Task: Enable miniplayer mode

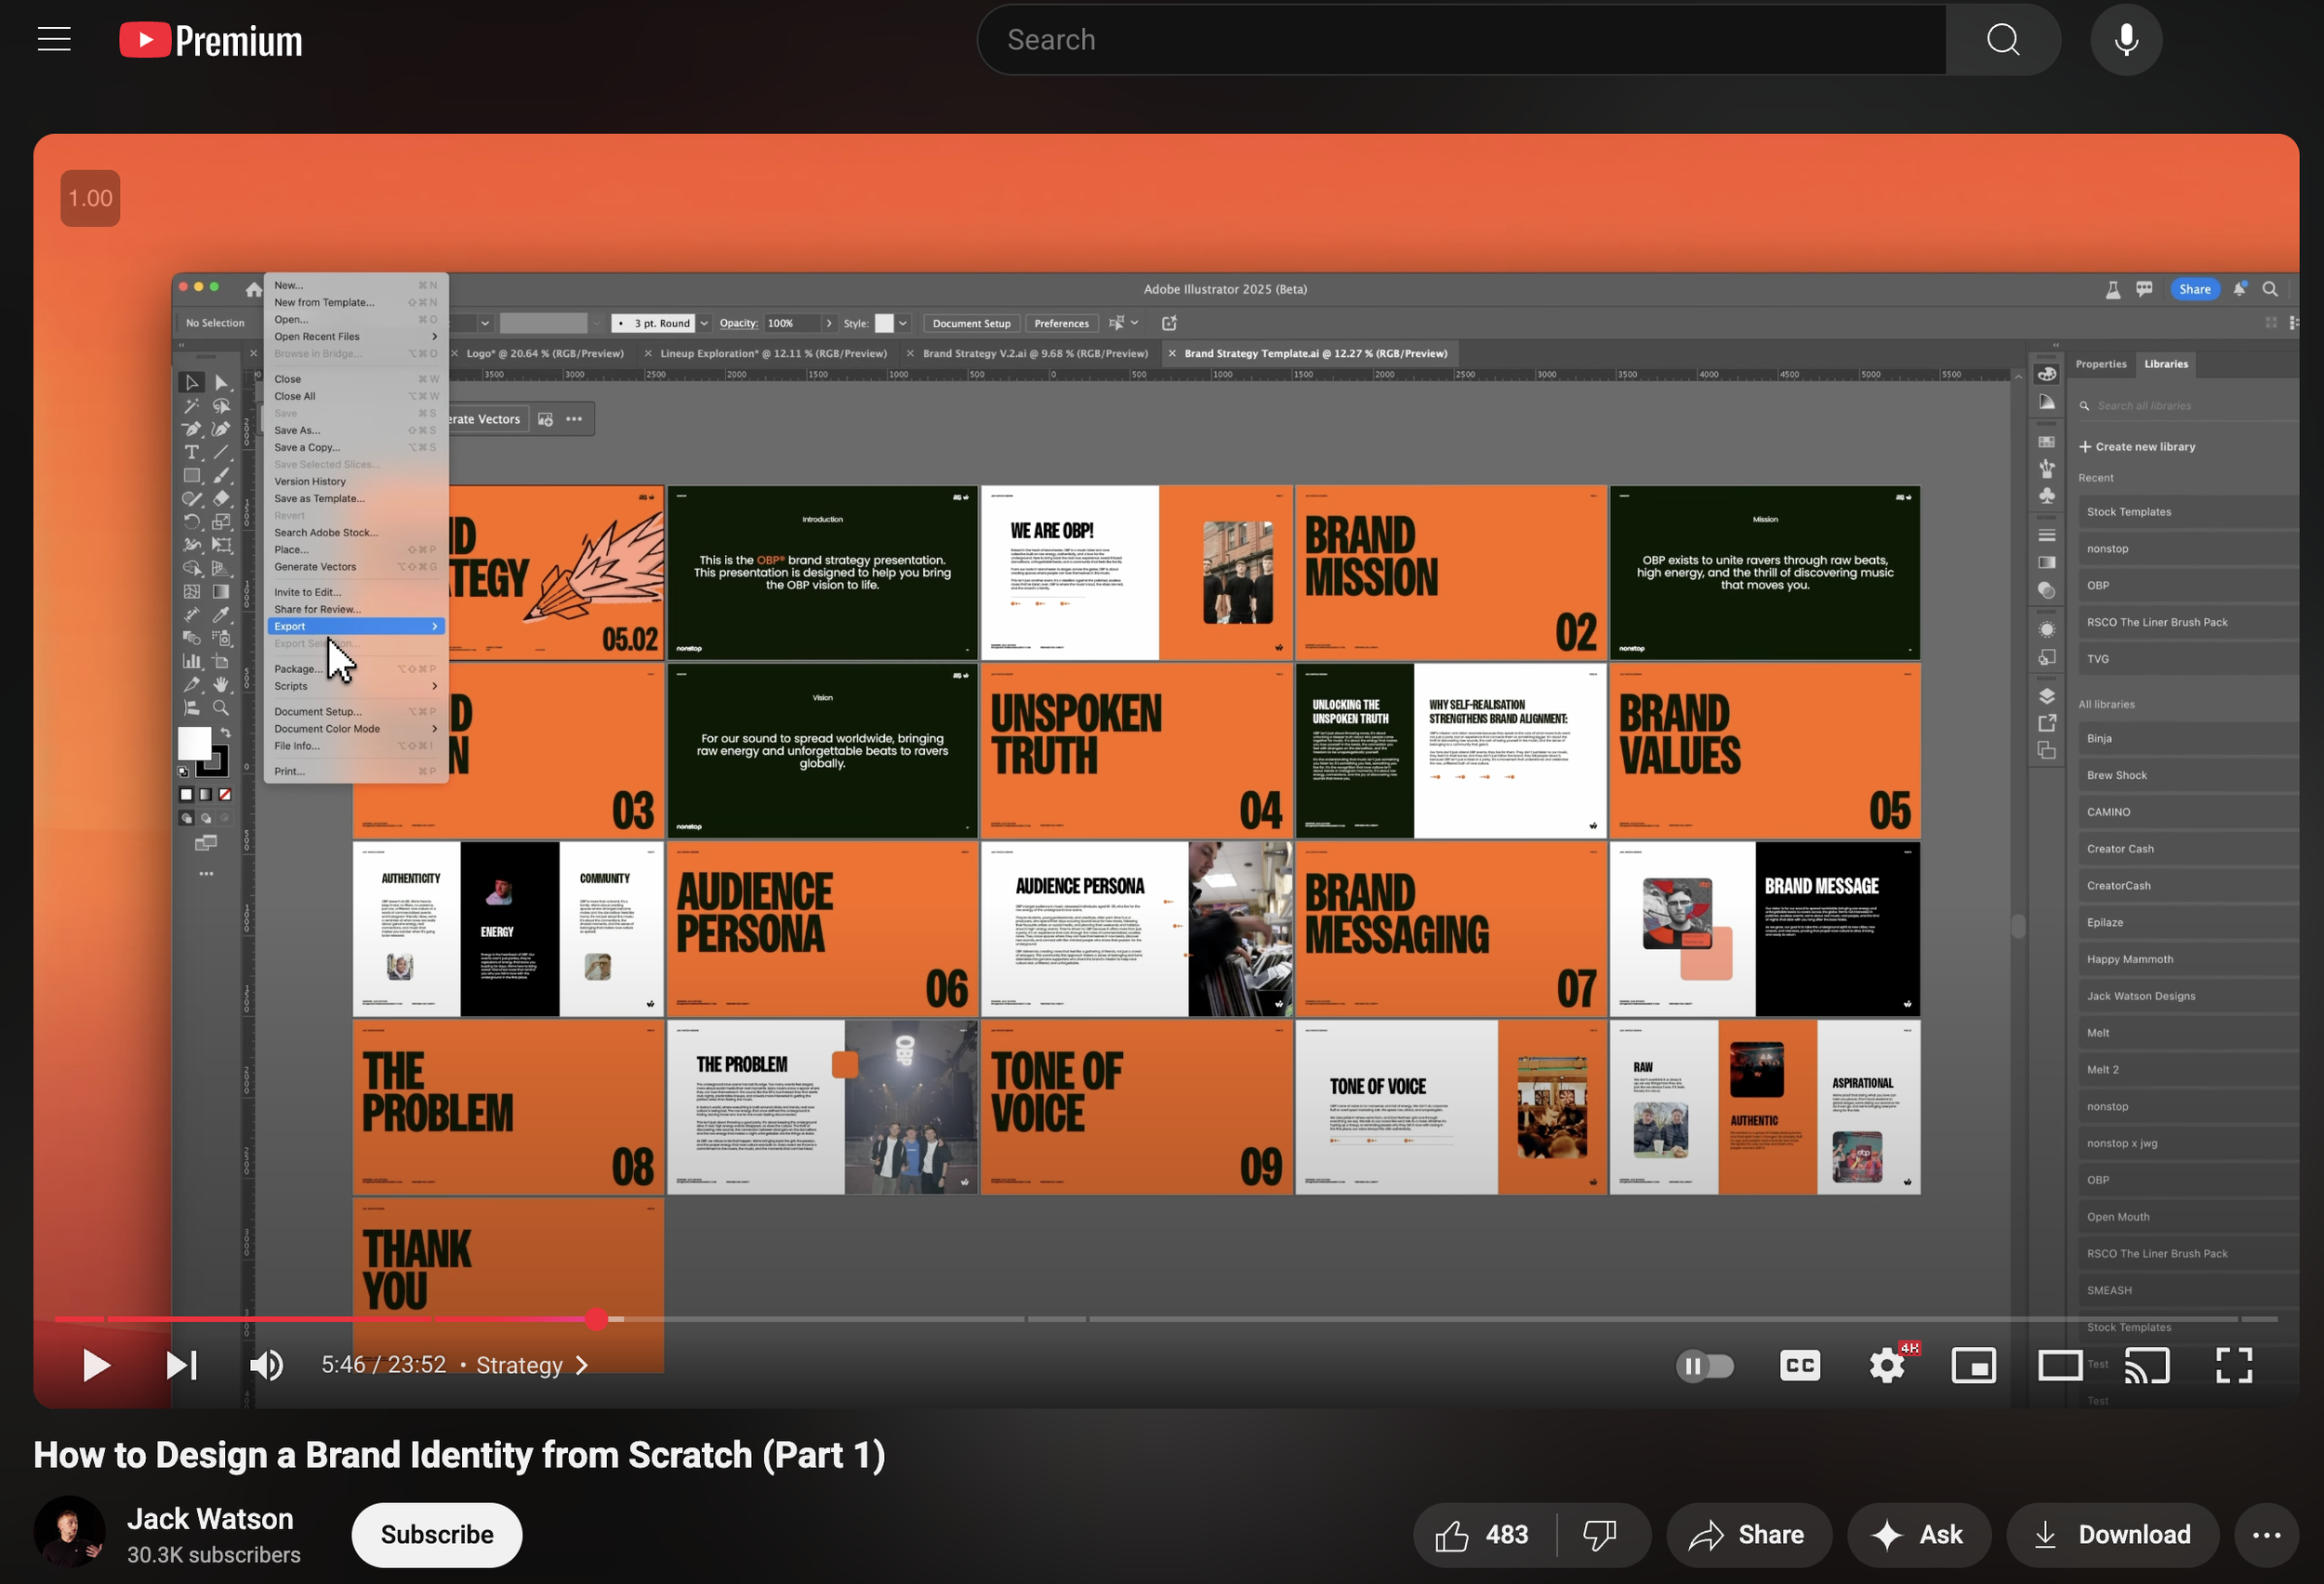Action: pos(1973,1365)
